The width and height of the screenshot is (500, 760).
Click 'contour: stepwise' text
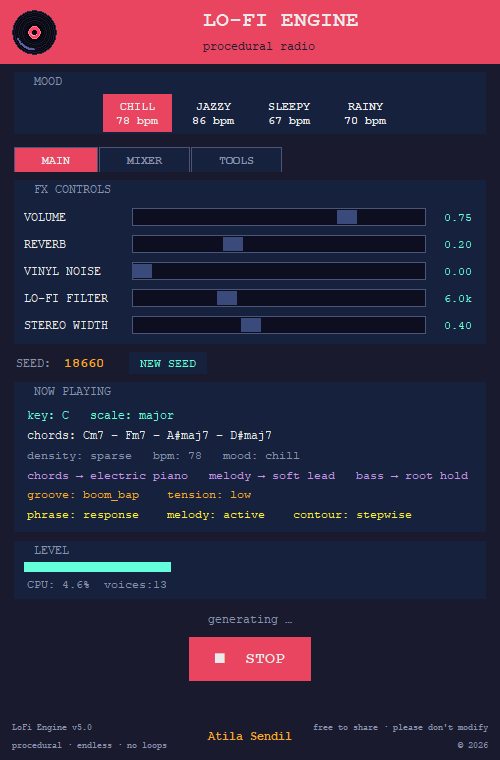coord(352,515)
